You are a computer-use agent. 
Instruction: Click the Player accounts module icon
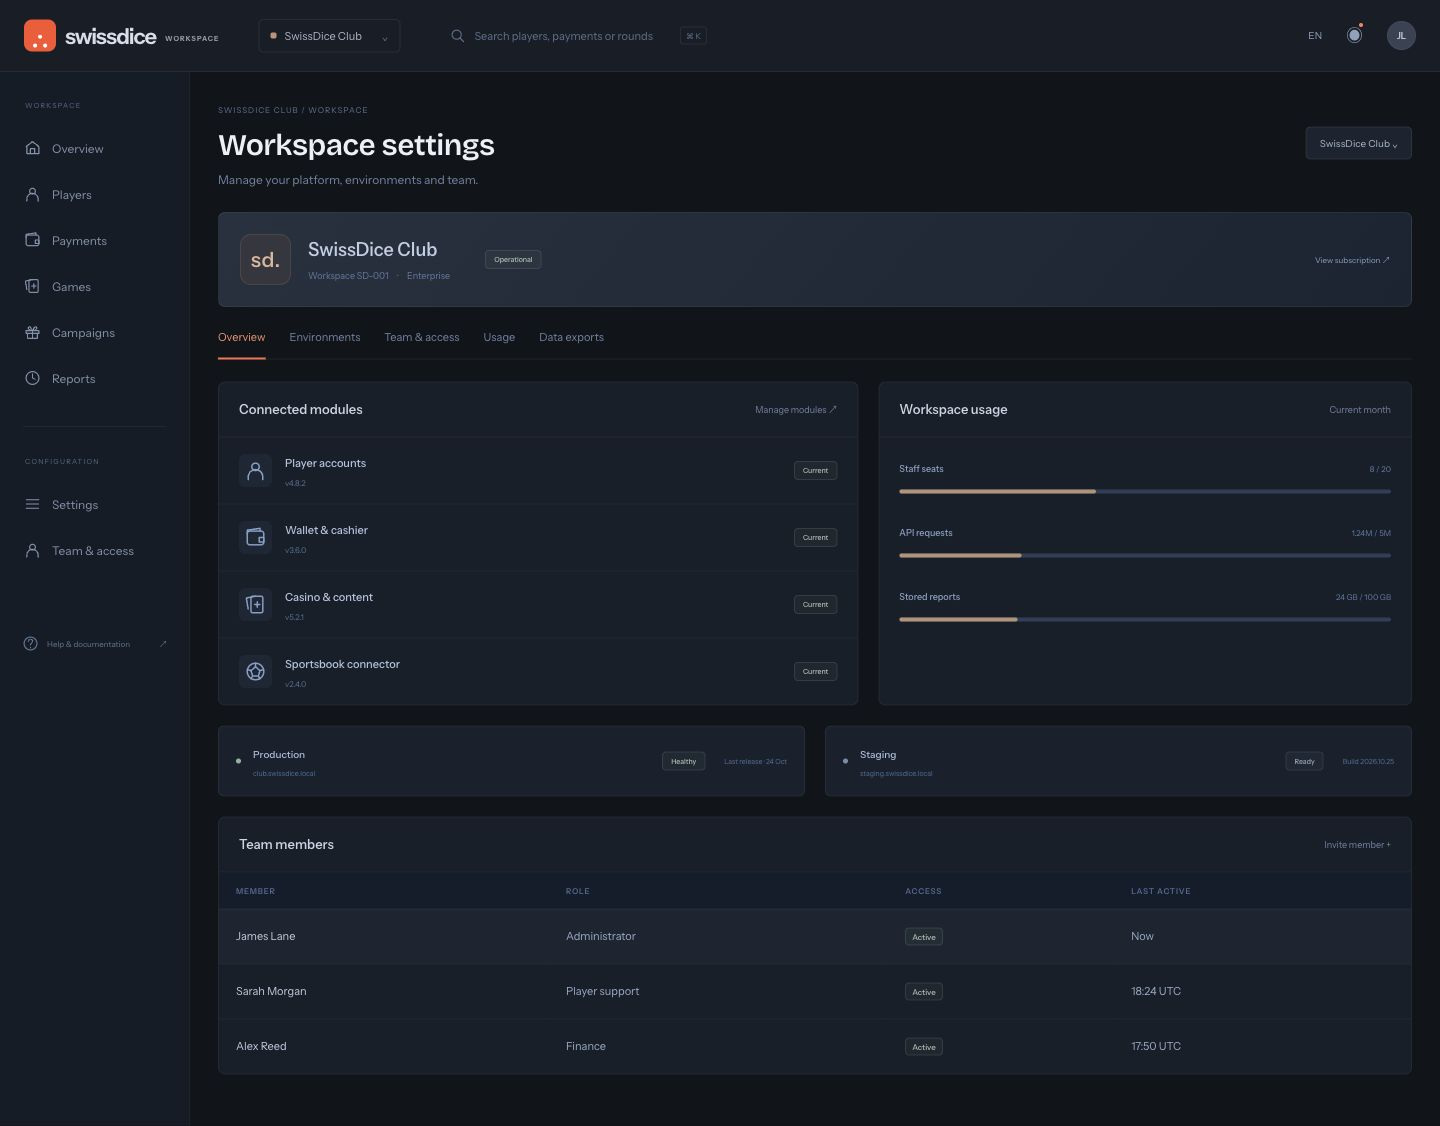coord(255,470)
